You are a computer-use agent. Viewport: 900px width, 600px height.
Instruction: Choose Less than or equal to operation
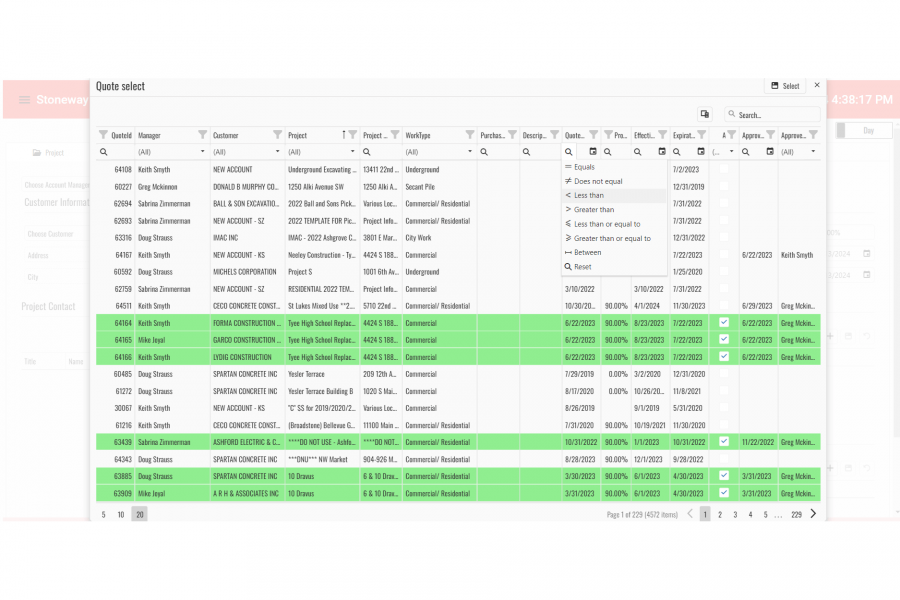pyautogui.click(x=614, y=224)
